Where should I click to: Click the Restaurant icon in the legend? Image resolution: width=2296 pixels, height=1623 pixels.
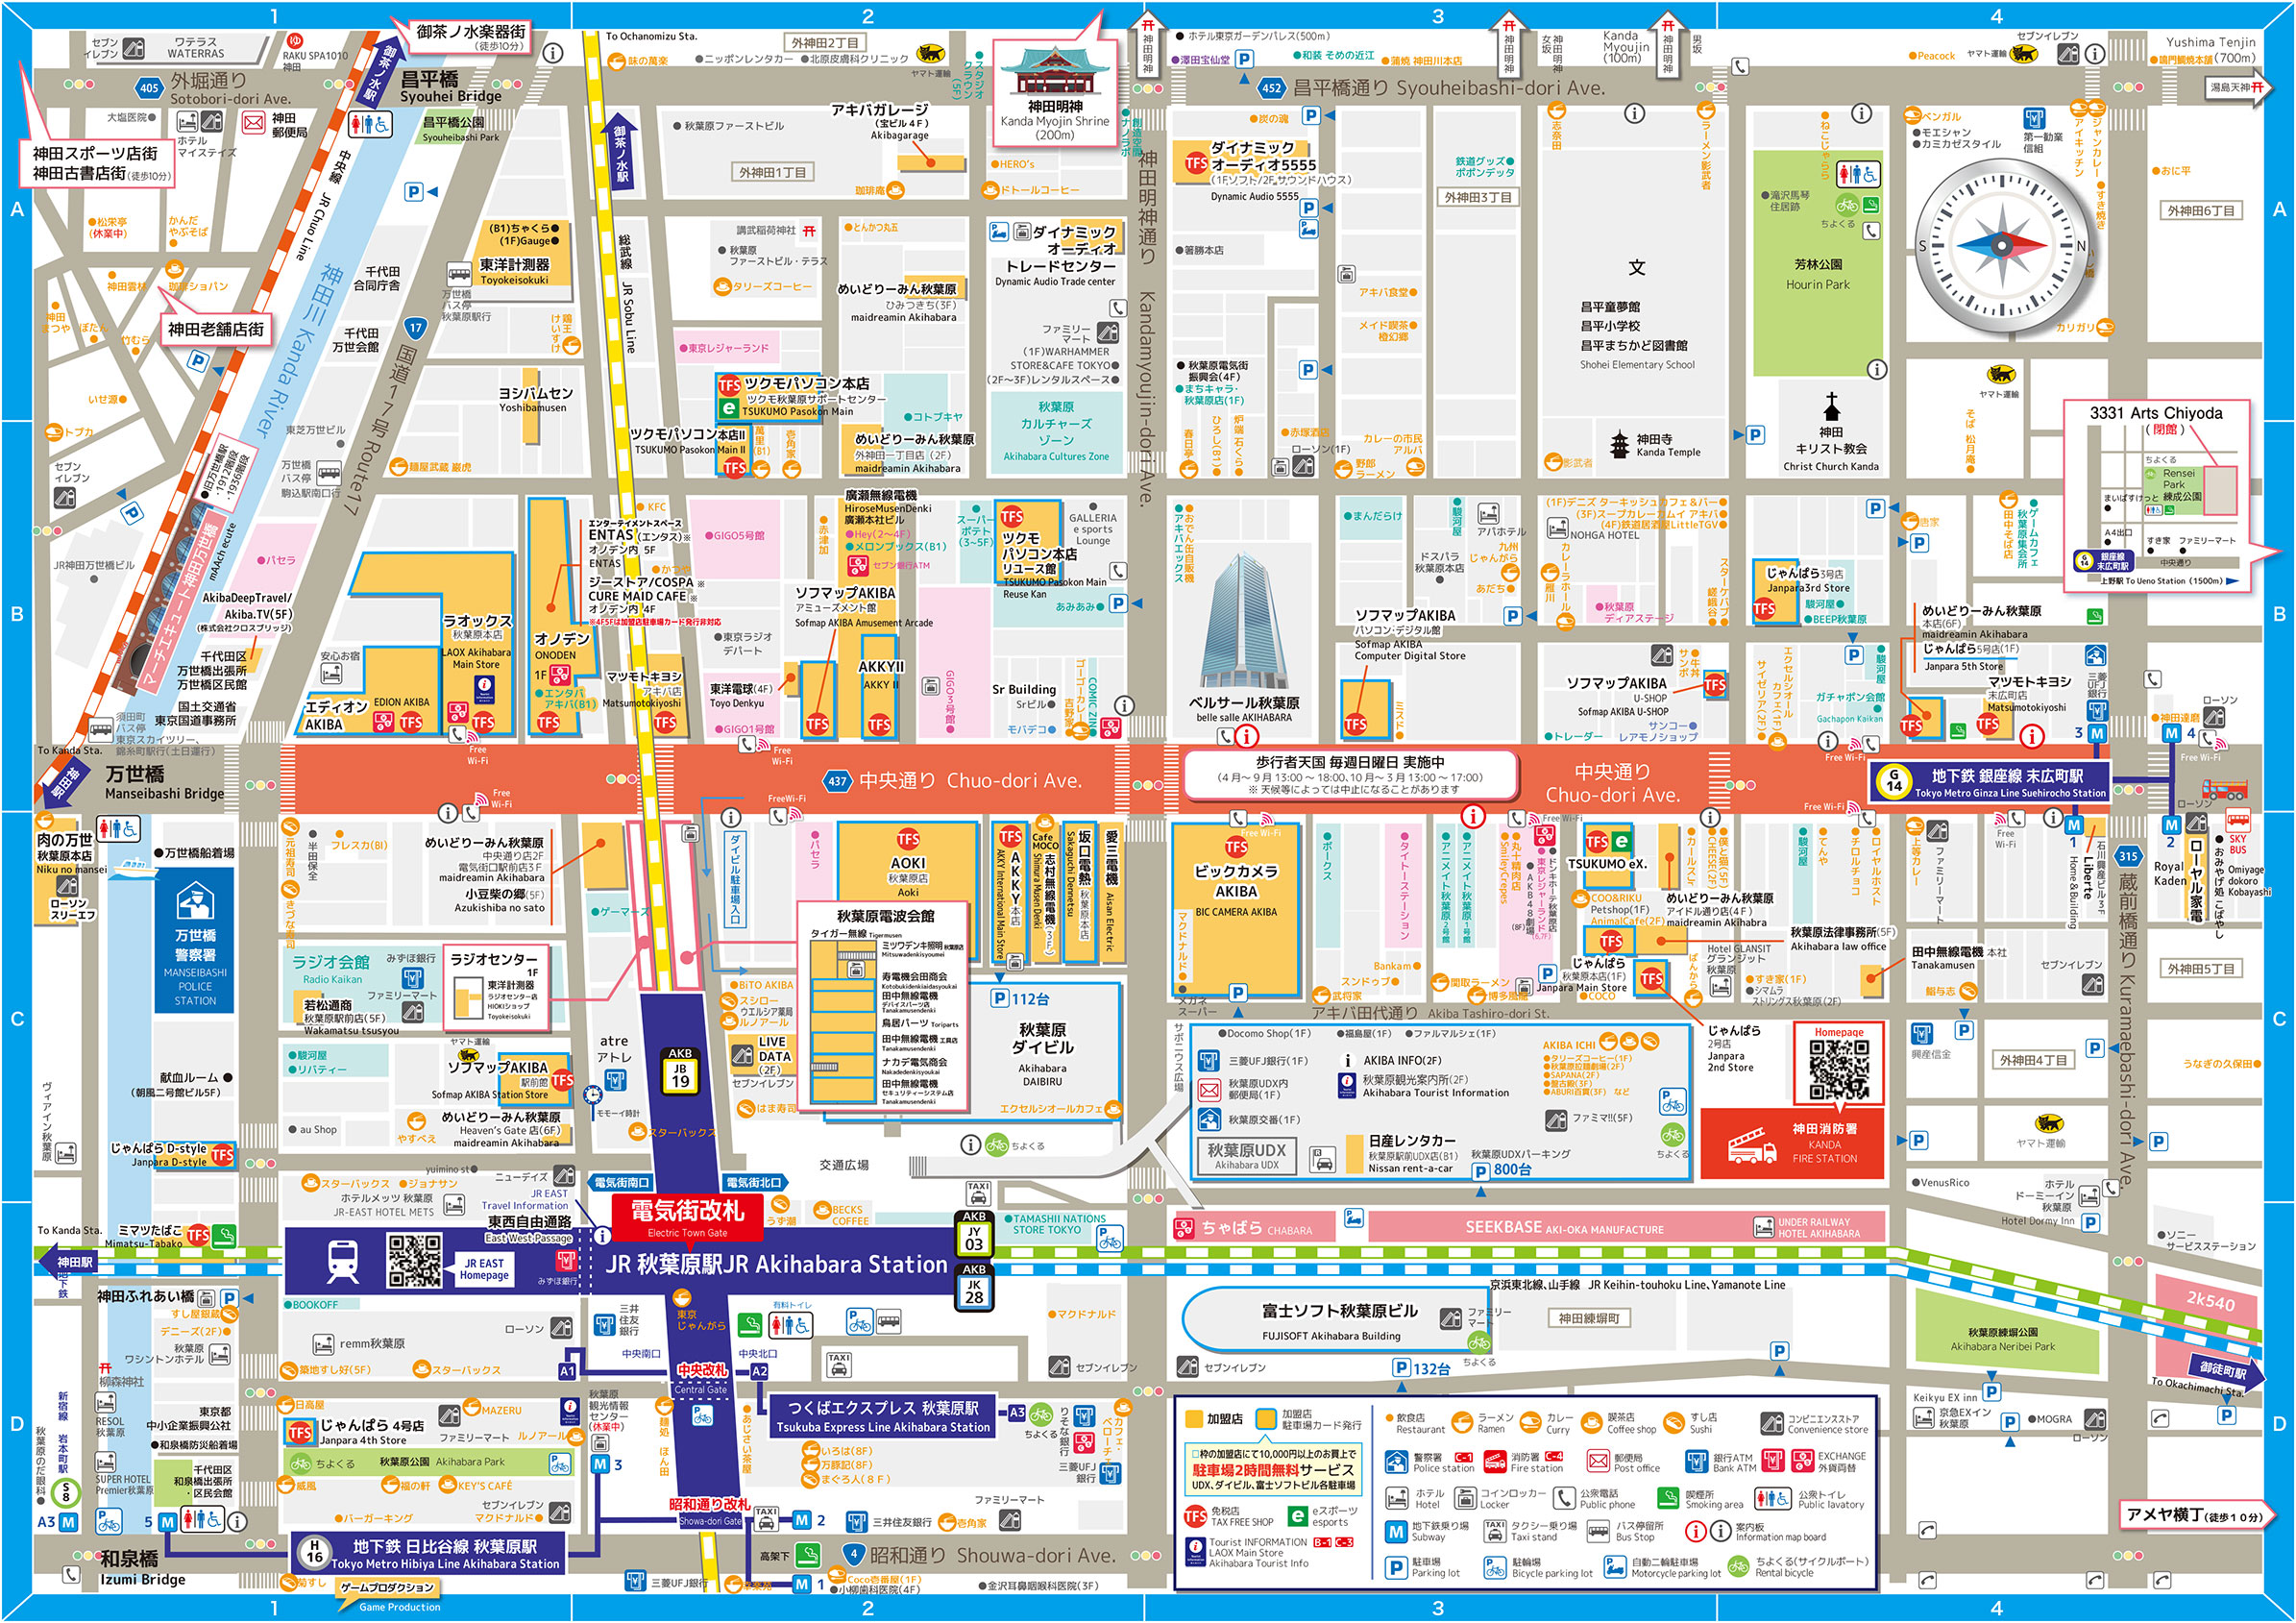(x=1390, y=1418)
